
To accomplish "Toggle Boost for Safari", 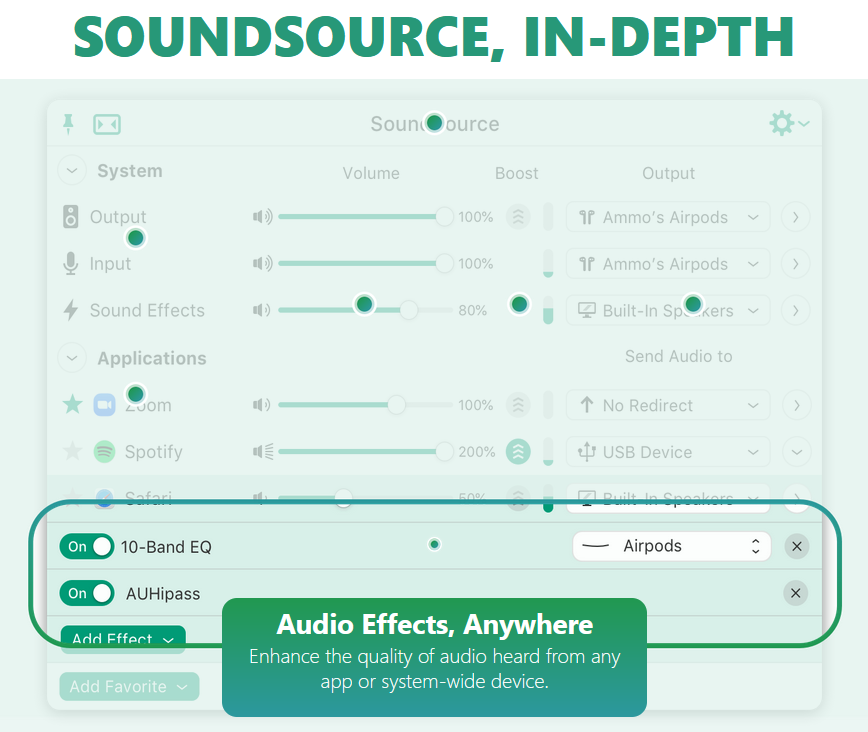I will click(x=518, y=498).
